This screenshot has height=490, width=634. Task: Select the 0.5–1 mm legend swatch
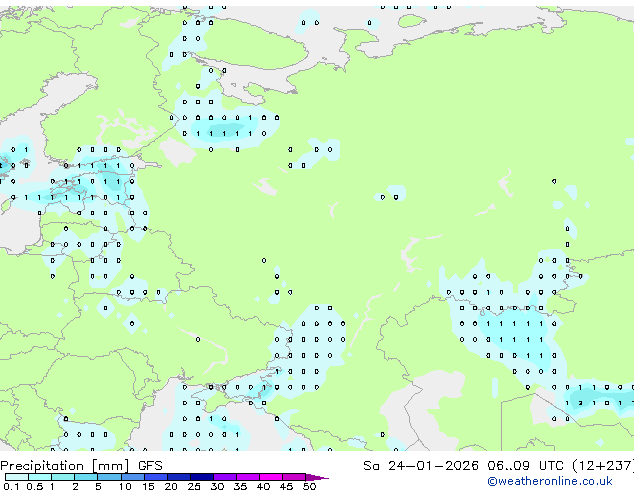coord(40,477)
